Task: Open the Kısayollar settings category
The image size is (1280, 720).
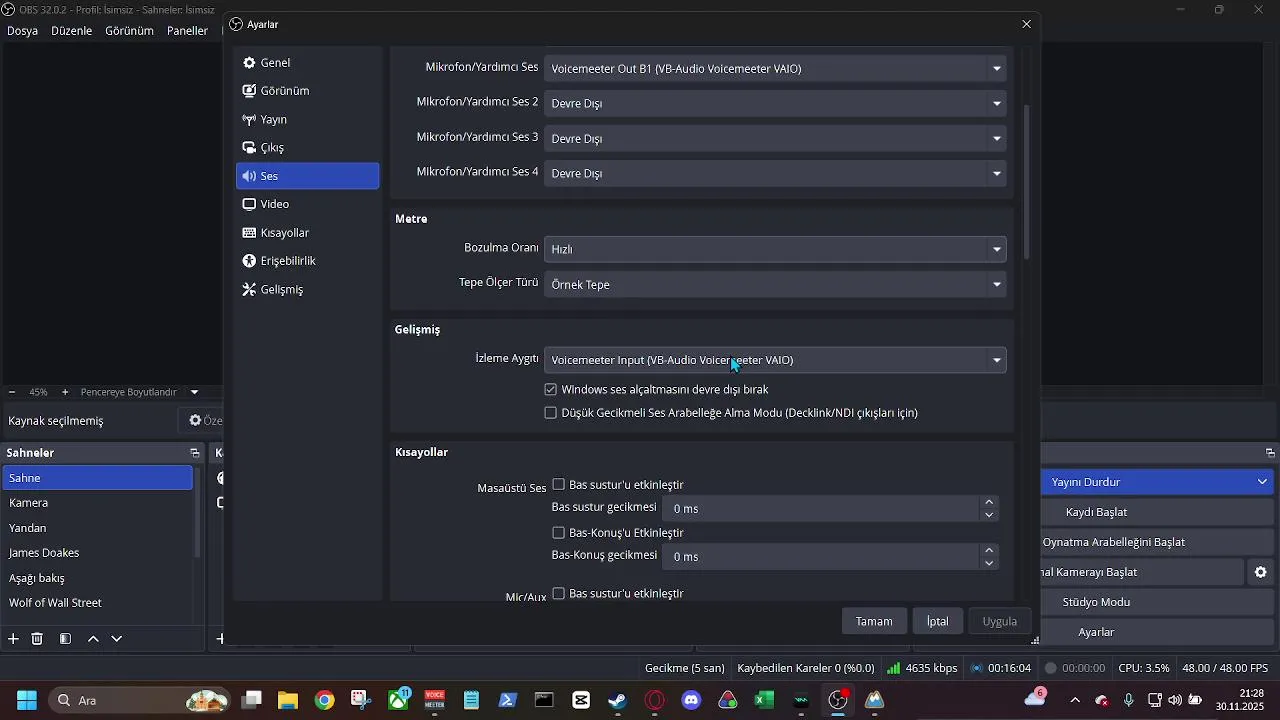Action: 307,232
